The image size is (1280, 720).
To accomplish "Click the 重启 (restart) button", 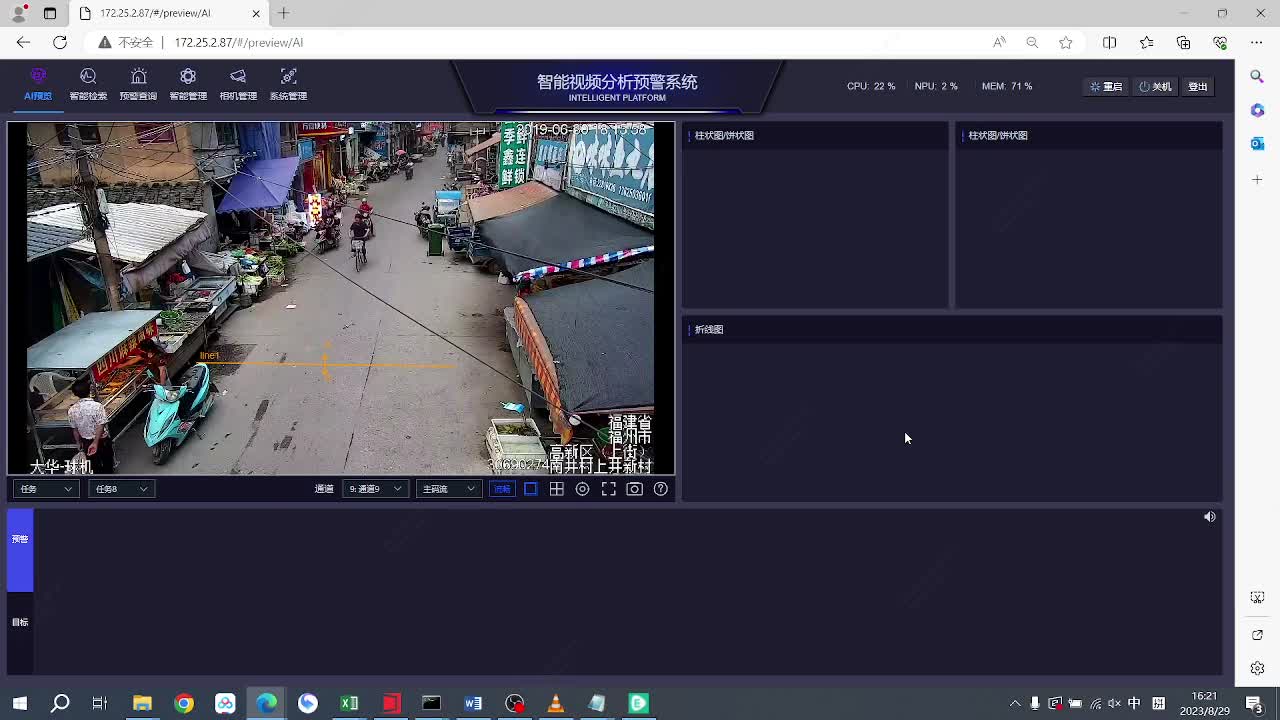I will 1107,87.
